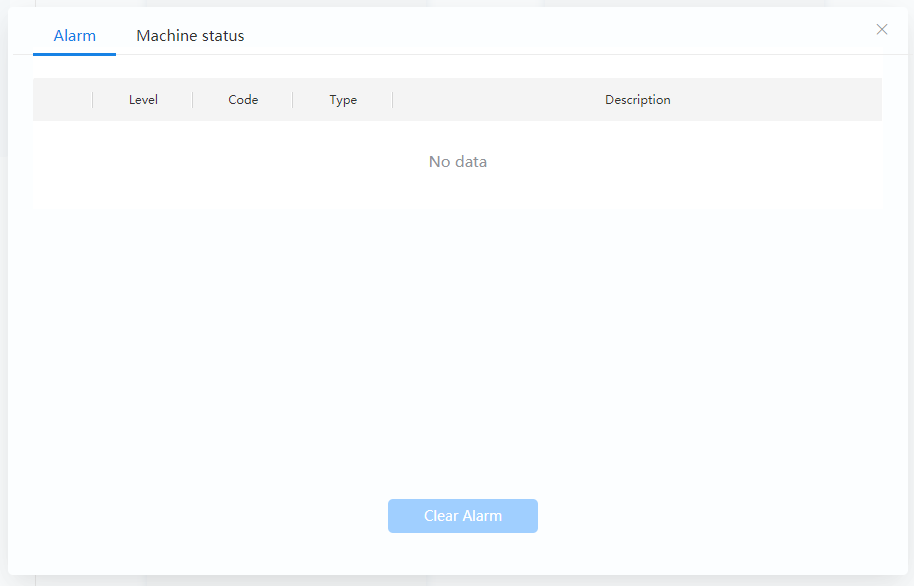The height and width of the screenshot is (586, 914).
Task: Click the Clear Alarm button
Action: click(463, 516)
